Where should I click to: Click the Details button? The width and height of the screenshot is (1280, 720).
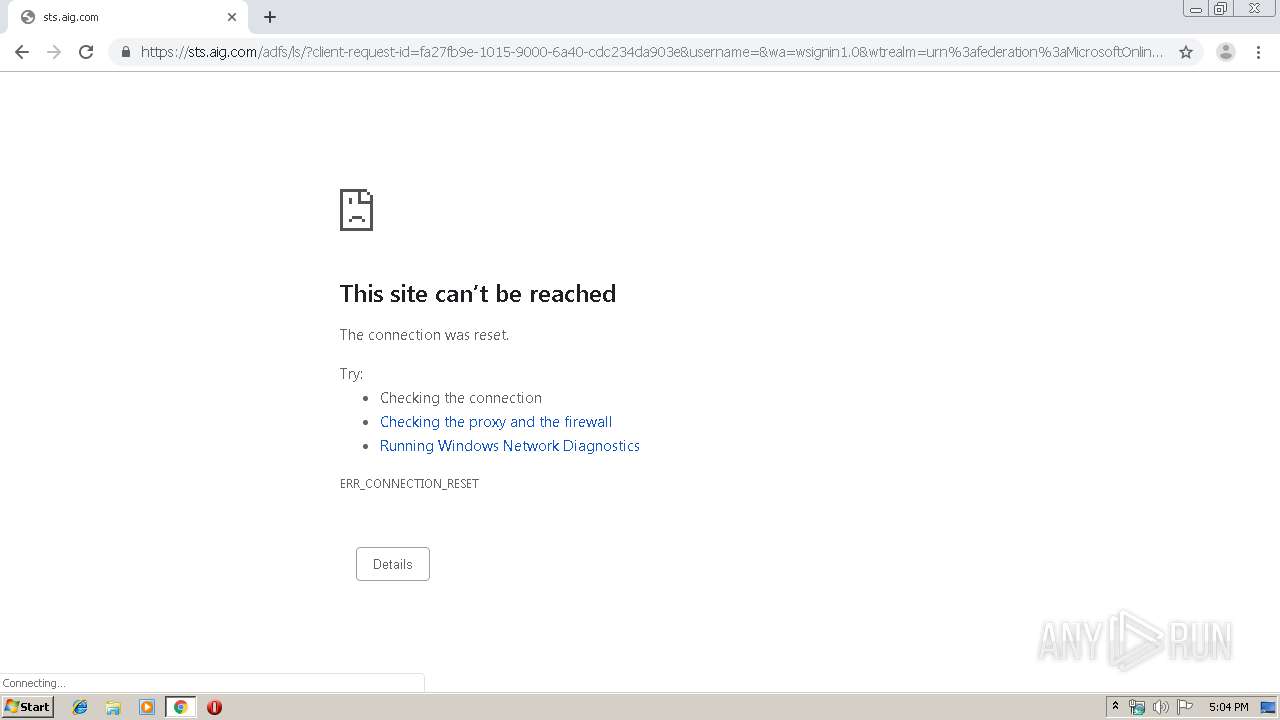pos(393,564)
